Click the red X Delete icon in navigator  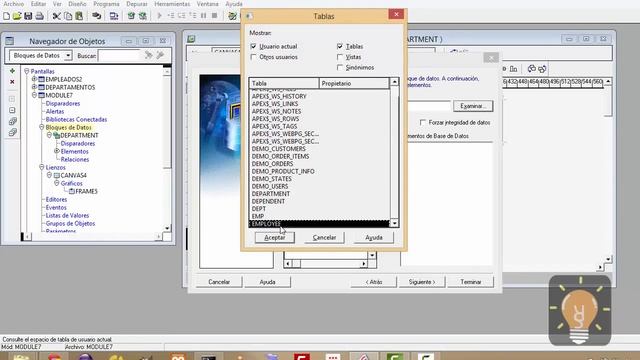12,82
